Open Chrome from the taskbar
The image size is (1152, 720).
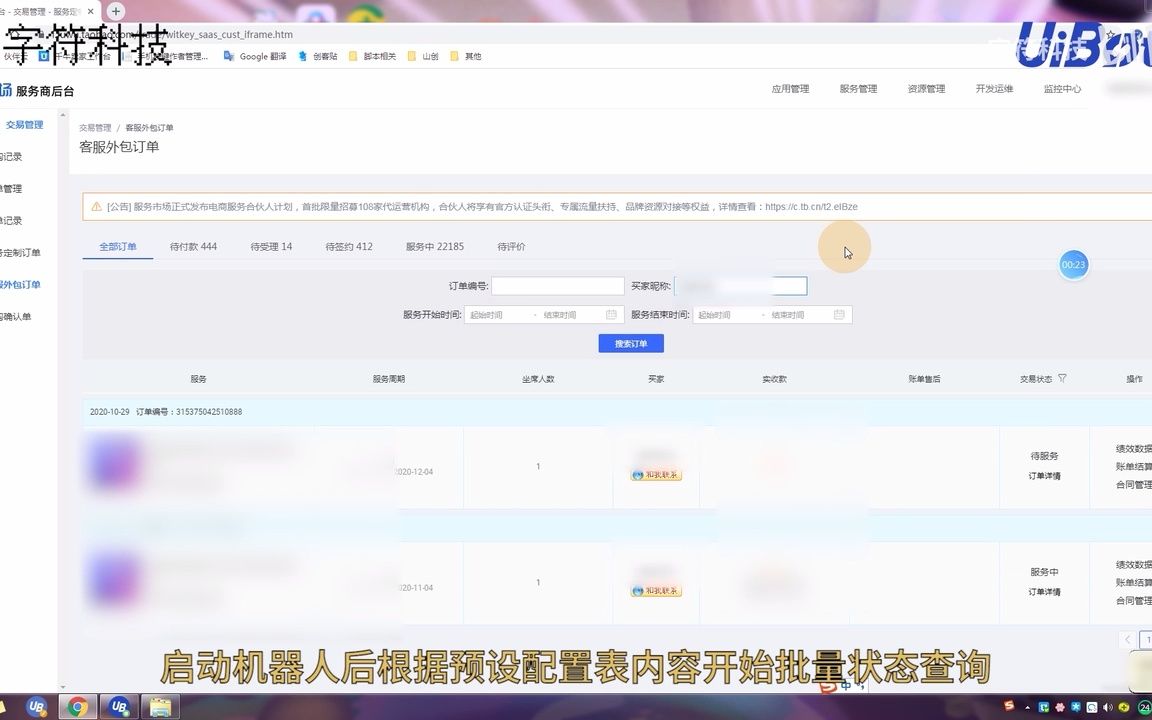click(x=79, y=707)
